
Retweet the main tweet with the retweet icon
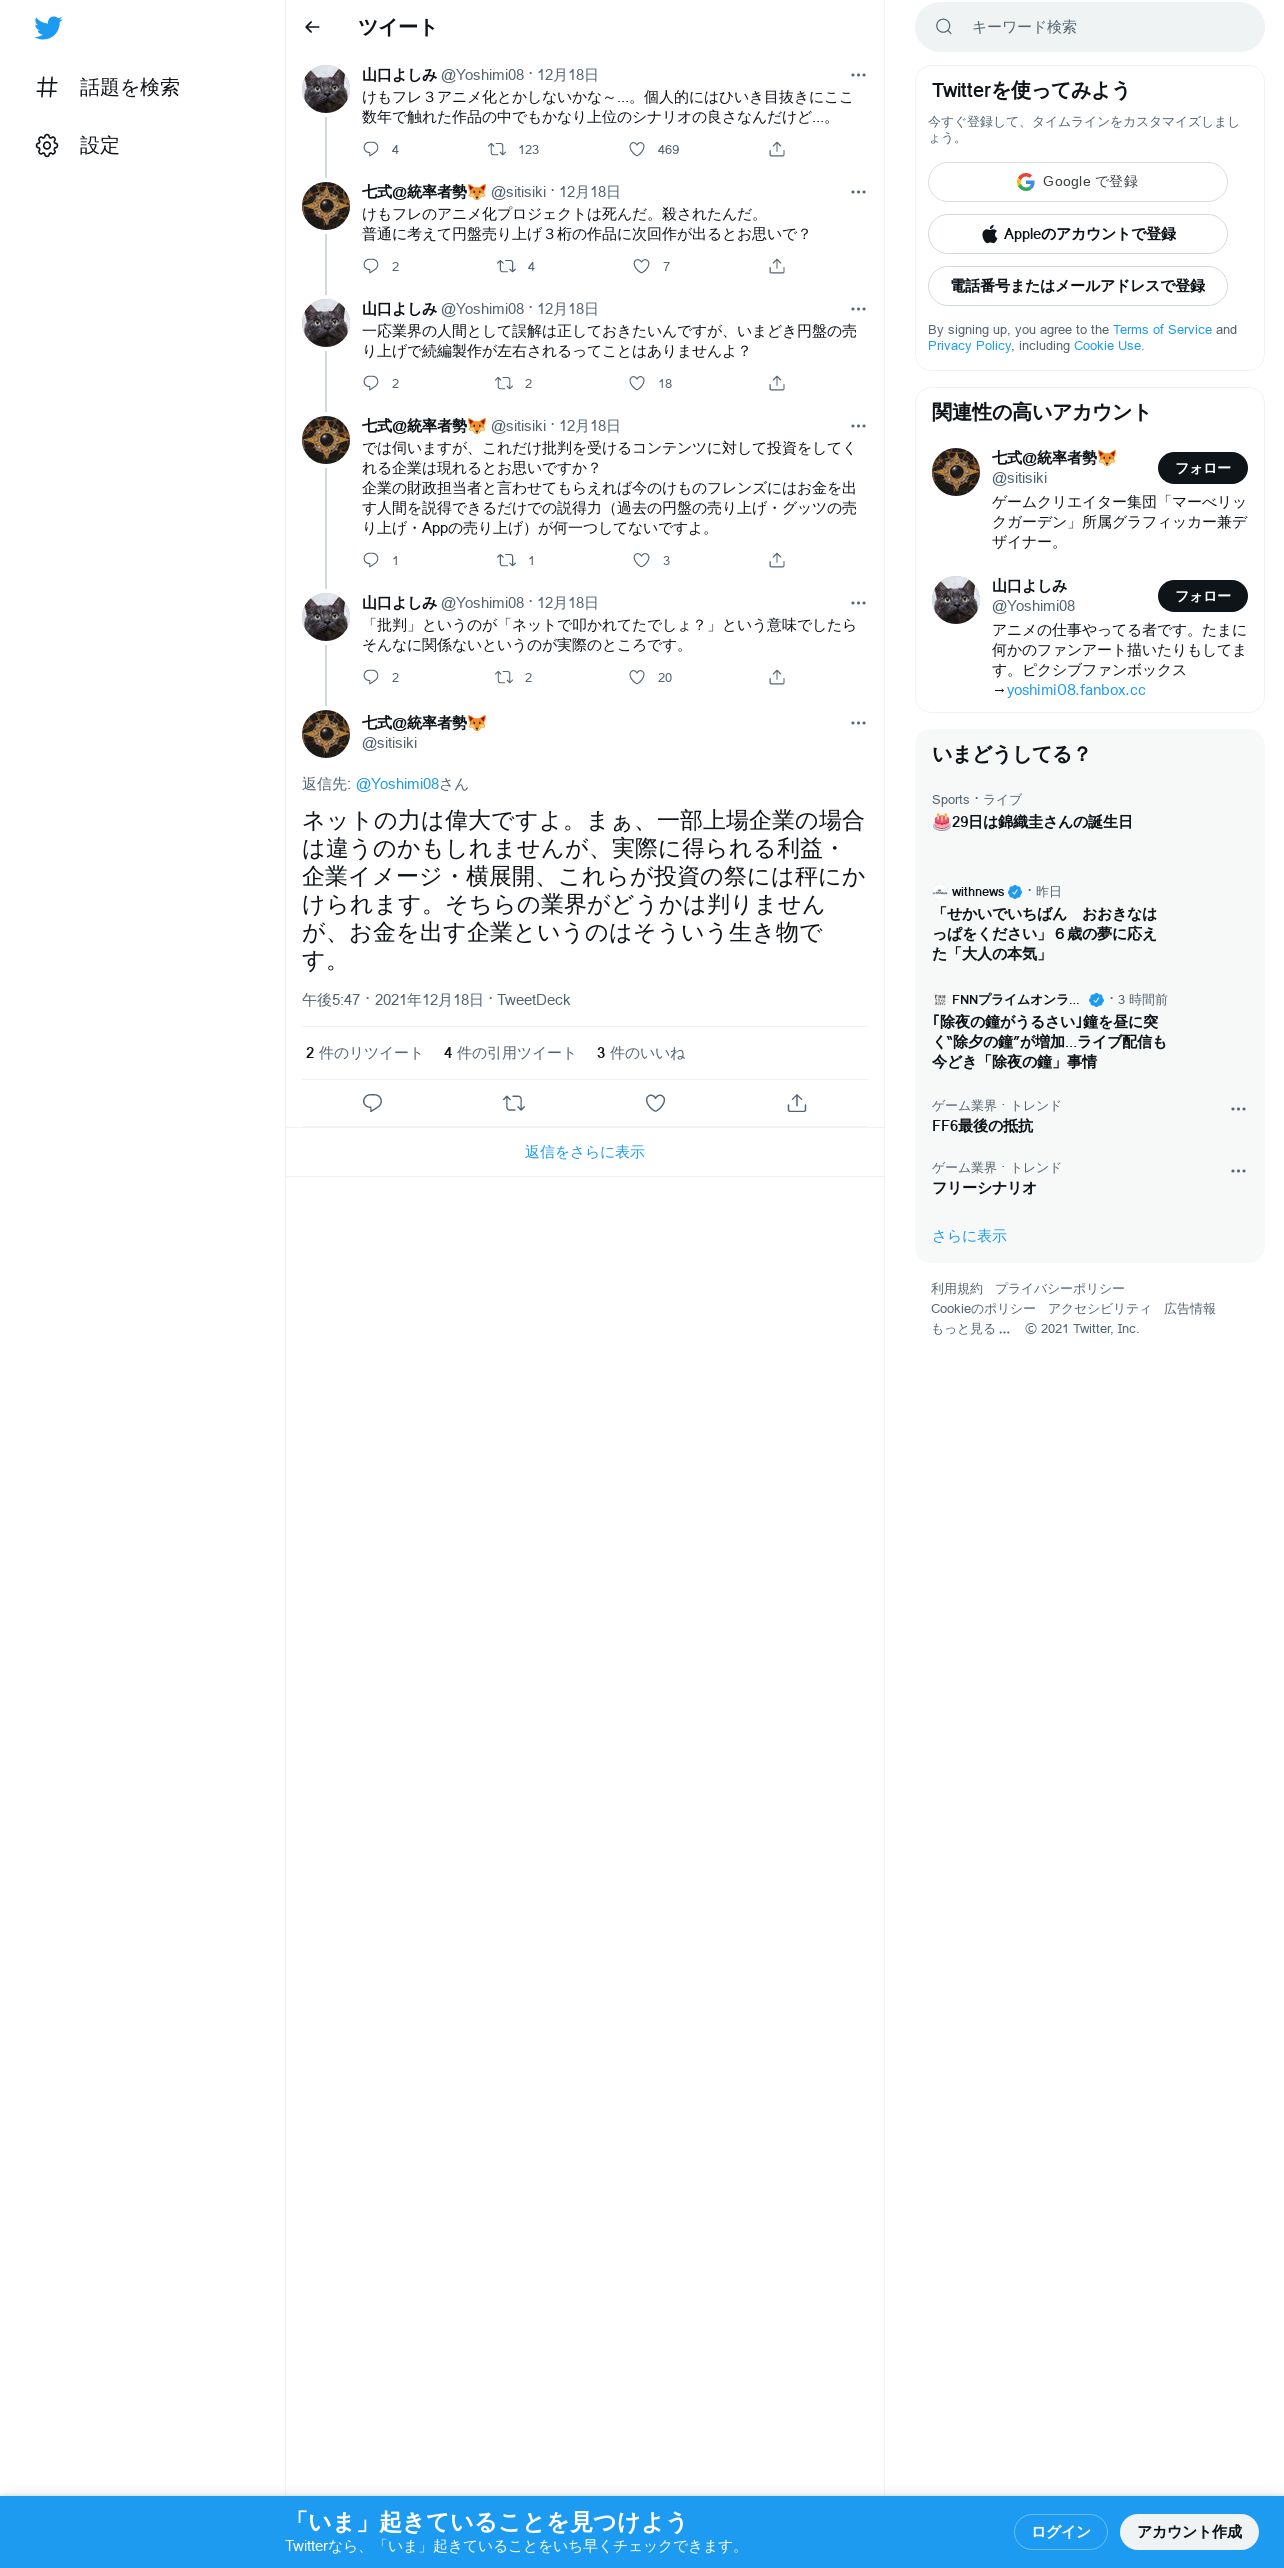click(x=514, y=1103)
